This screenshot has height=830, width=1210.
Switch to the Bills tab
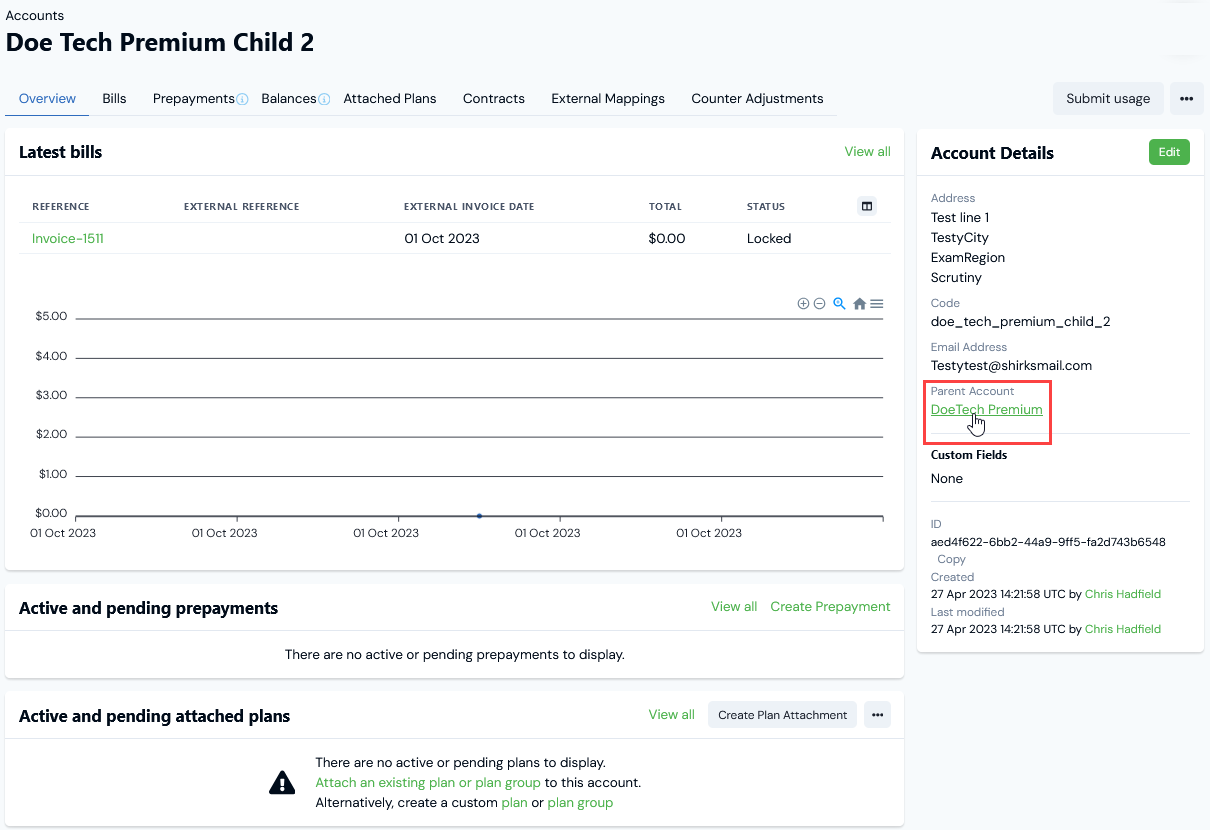tap(114, 98)
